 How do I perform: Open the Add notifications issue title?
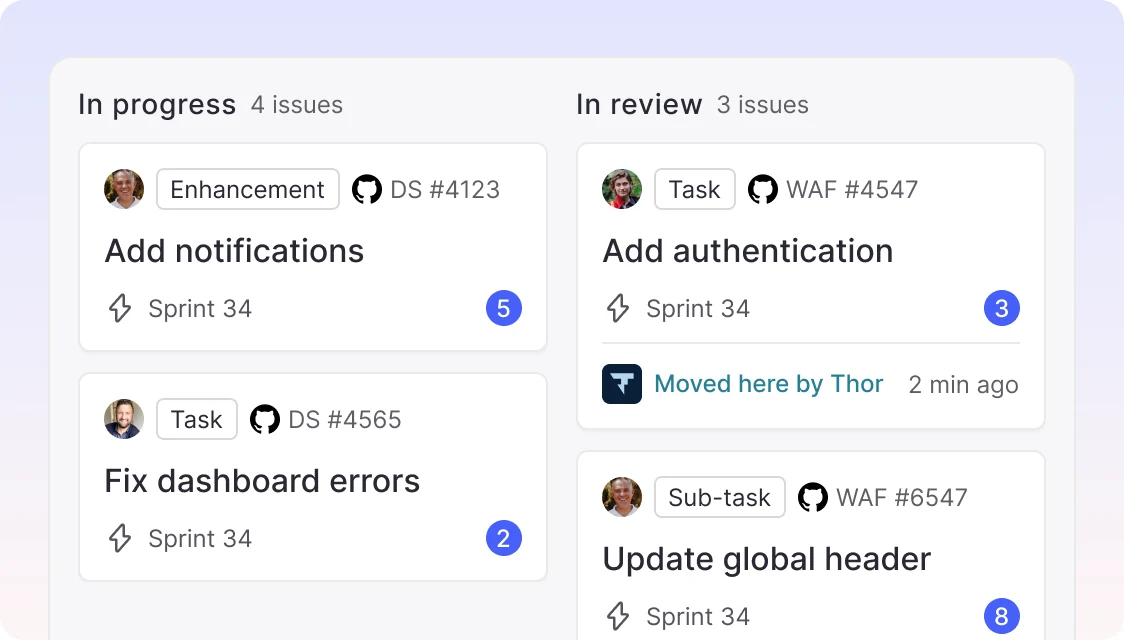(234, 251)
